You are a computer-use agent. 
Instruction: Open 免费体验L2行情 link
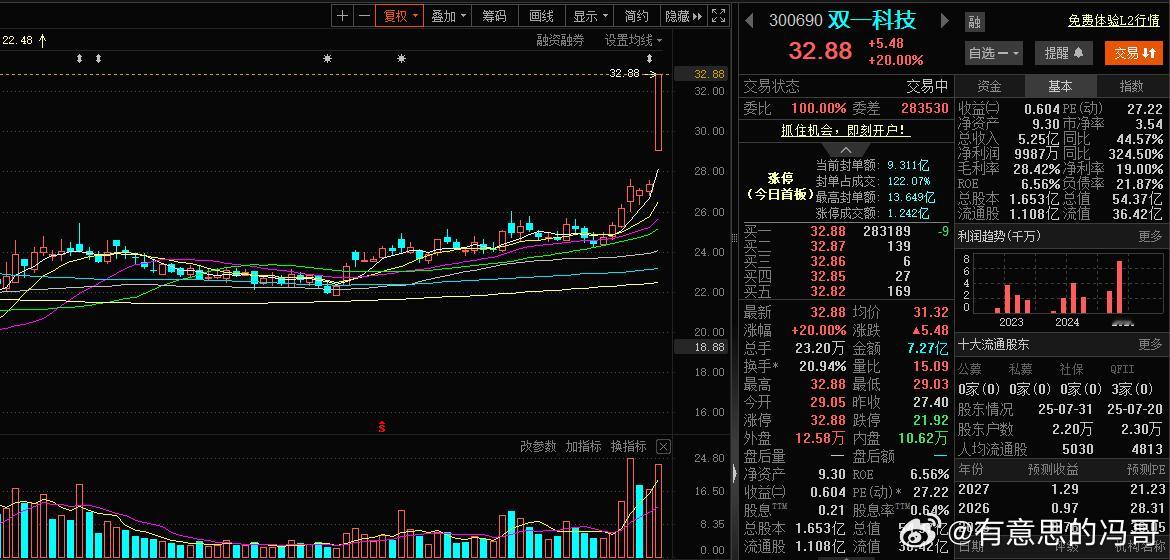[x=1113, y=21]
